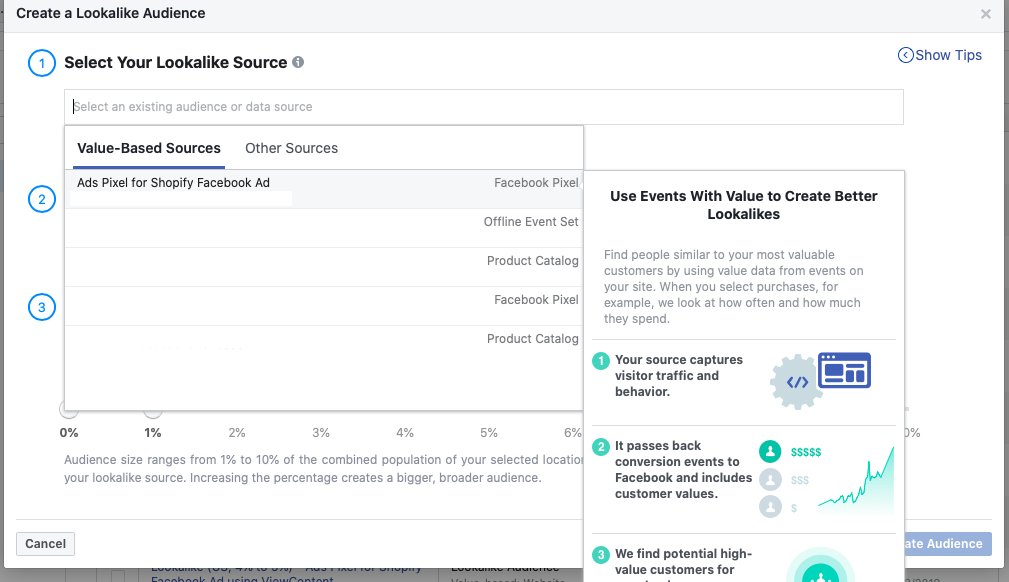Click the Use Events With Value tip heading
This screenshot has height=582, width=1009.
pos(743,205)
